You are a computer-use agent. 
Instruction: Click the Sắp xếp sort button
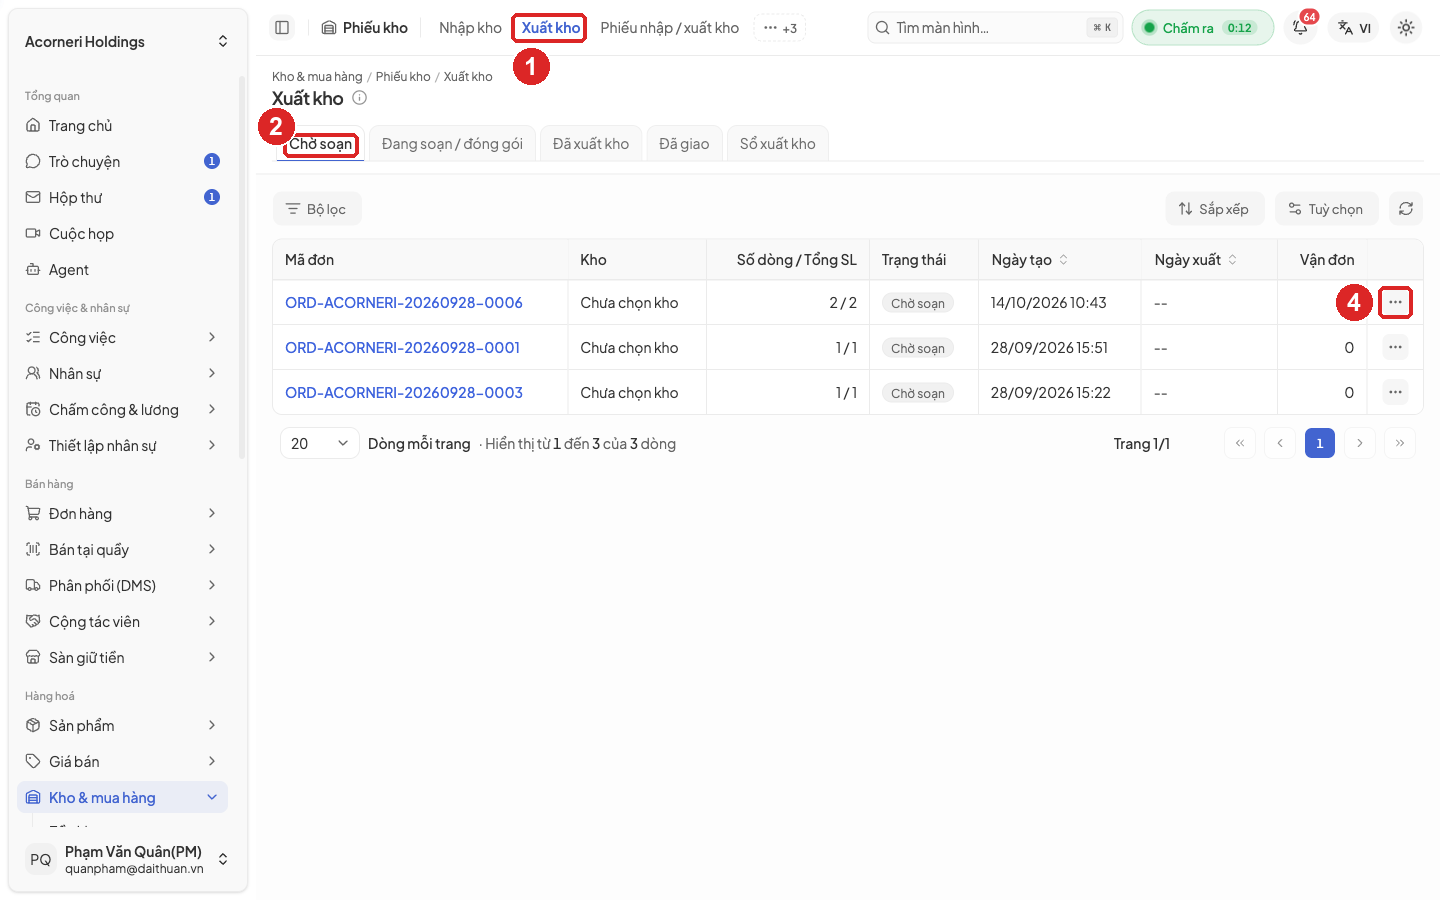(x=1214, y=209)
